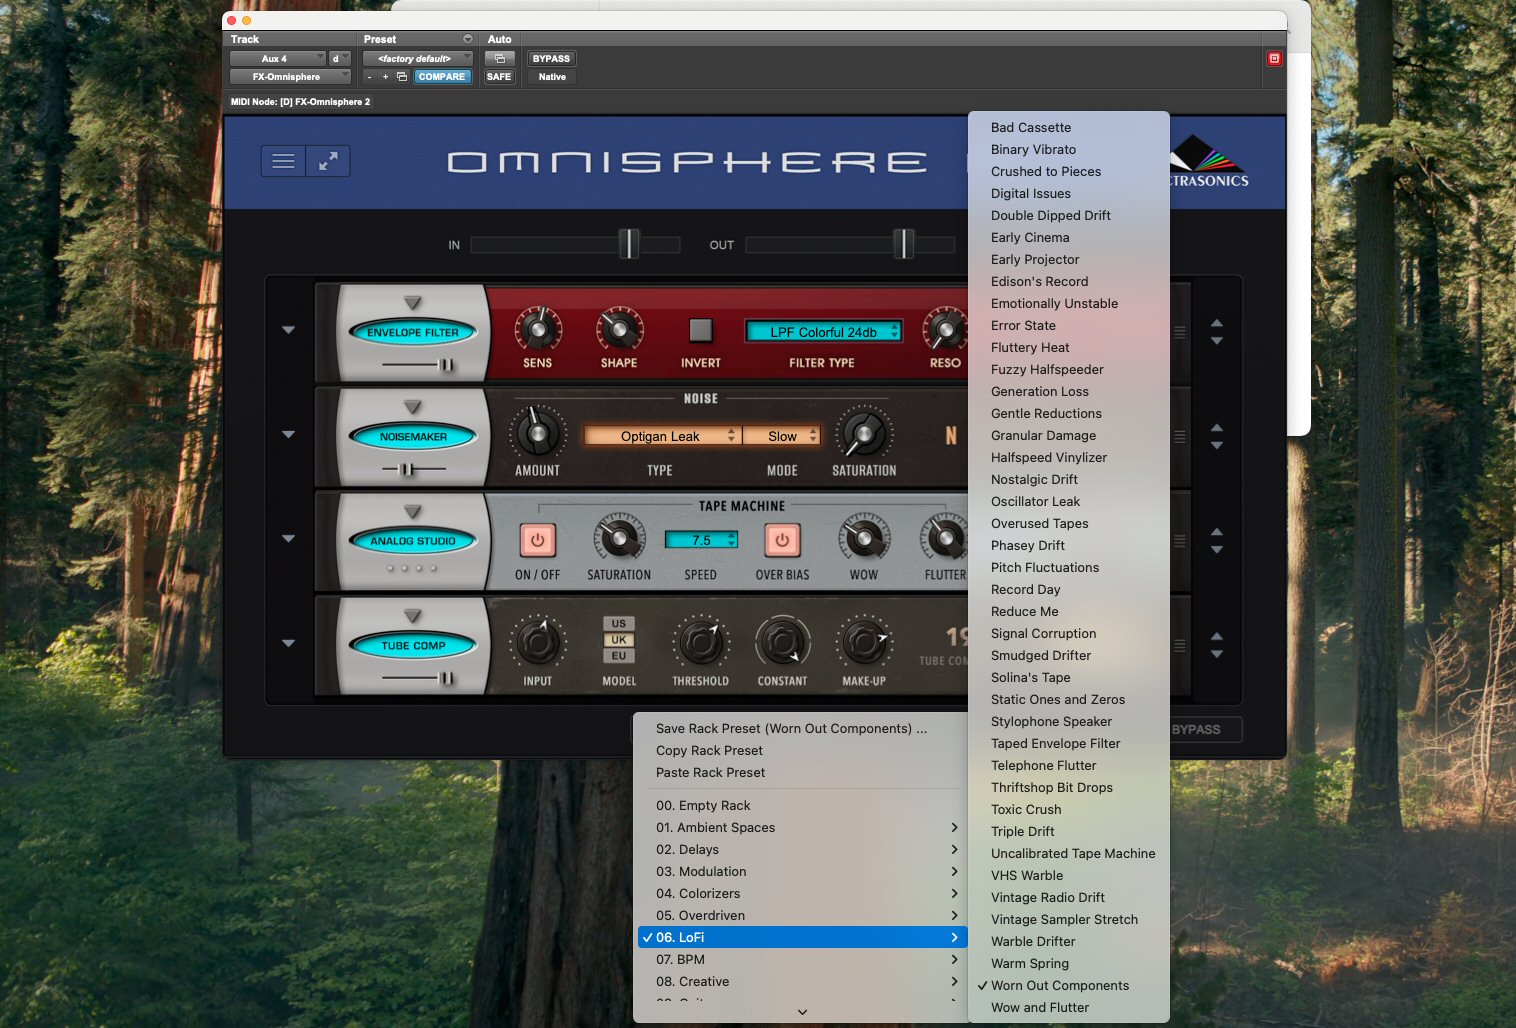Click the Envelope Filter rack handle icon
1516x1028 pixels.
(1180, 332)
